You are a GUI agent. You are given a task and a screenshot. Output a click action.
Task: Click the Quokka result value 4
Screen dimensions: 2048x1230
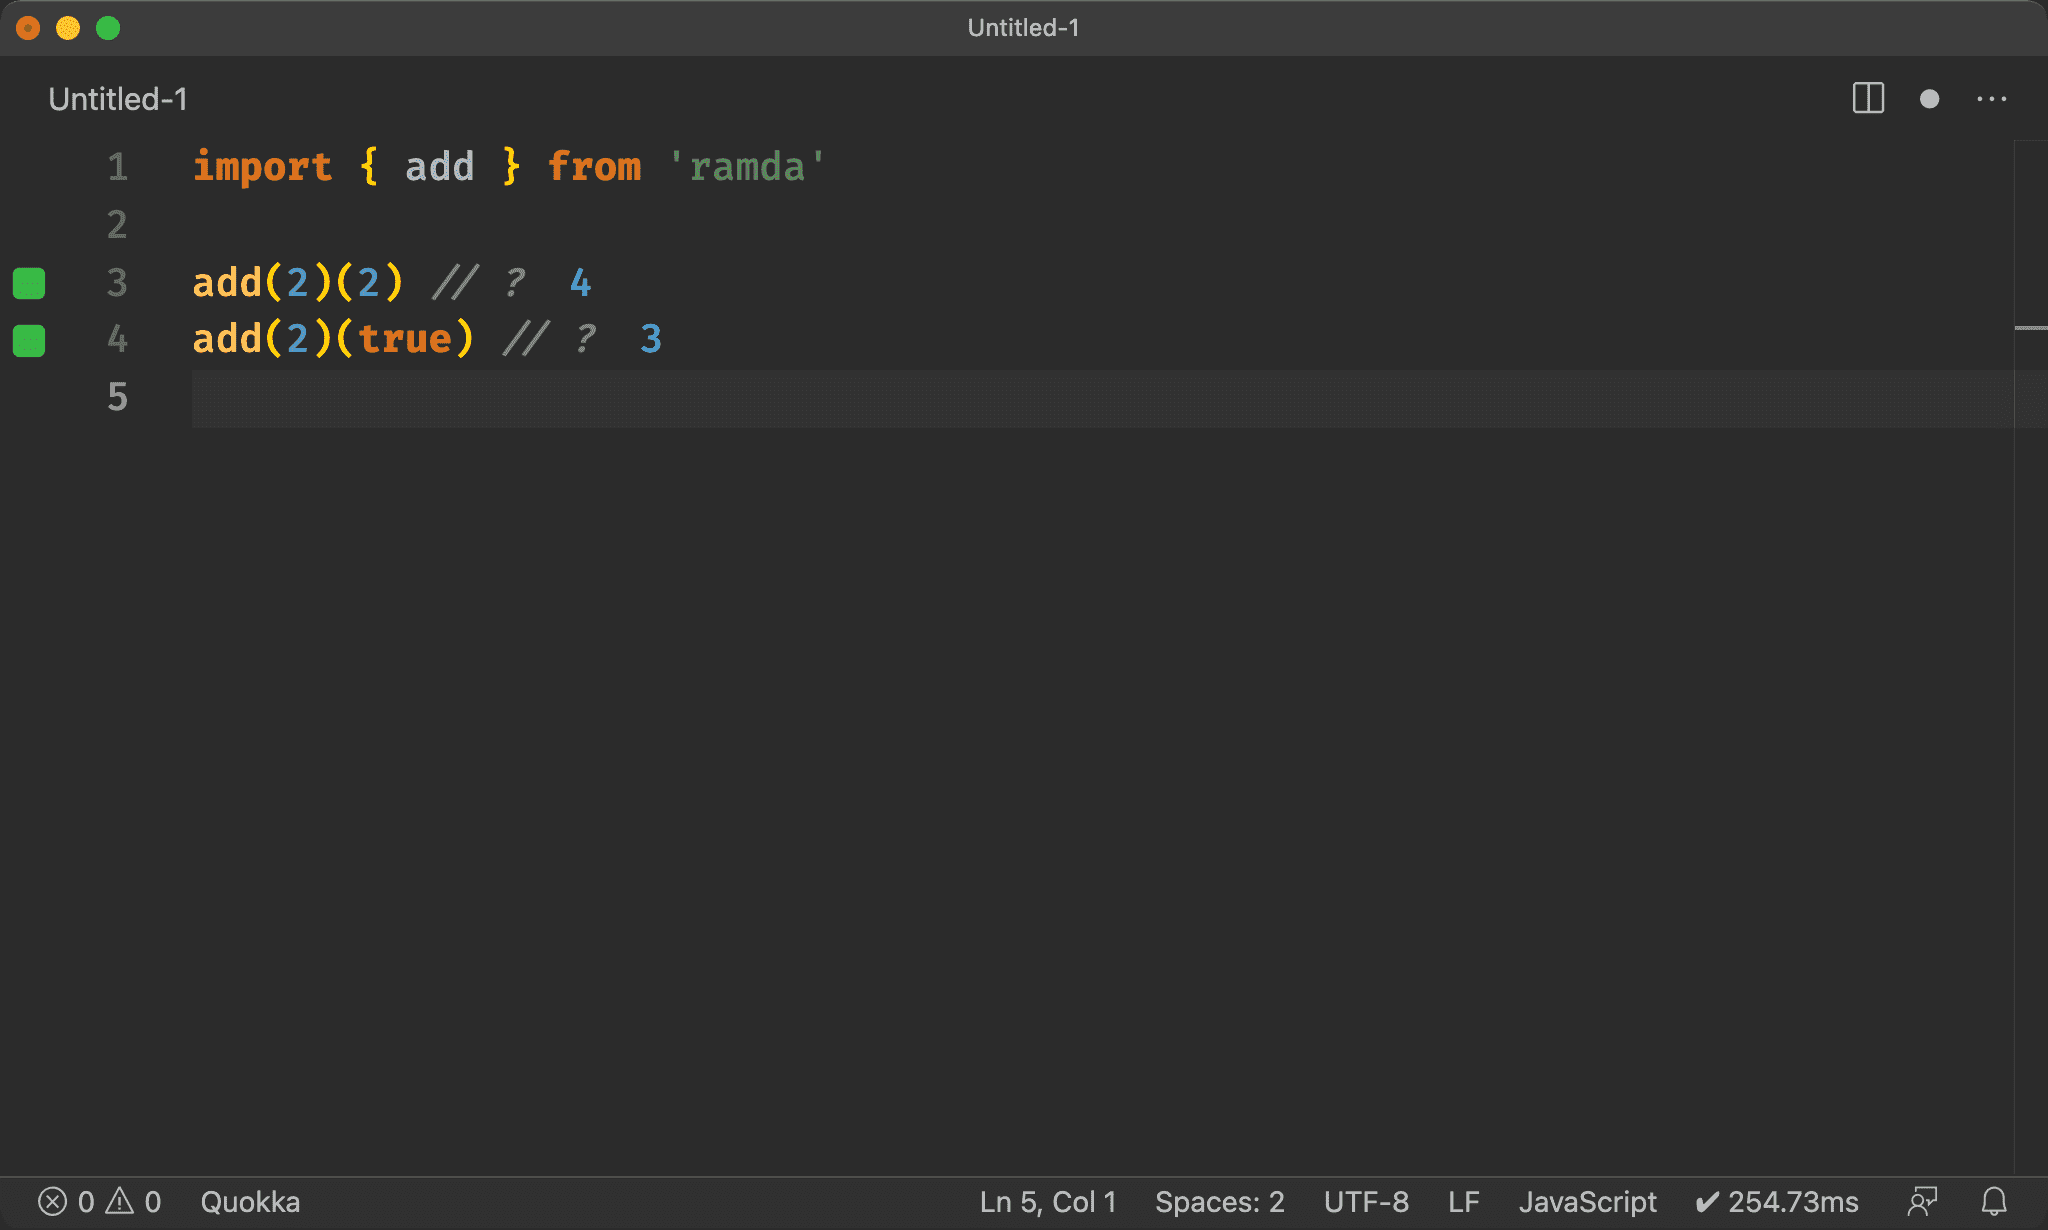tap(581, 283)
